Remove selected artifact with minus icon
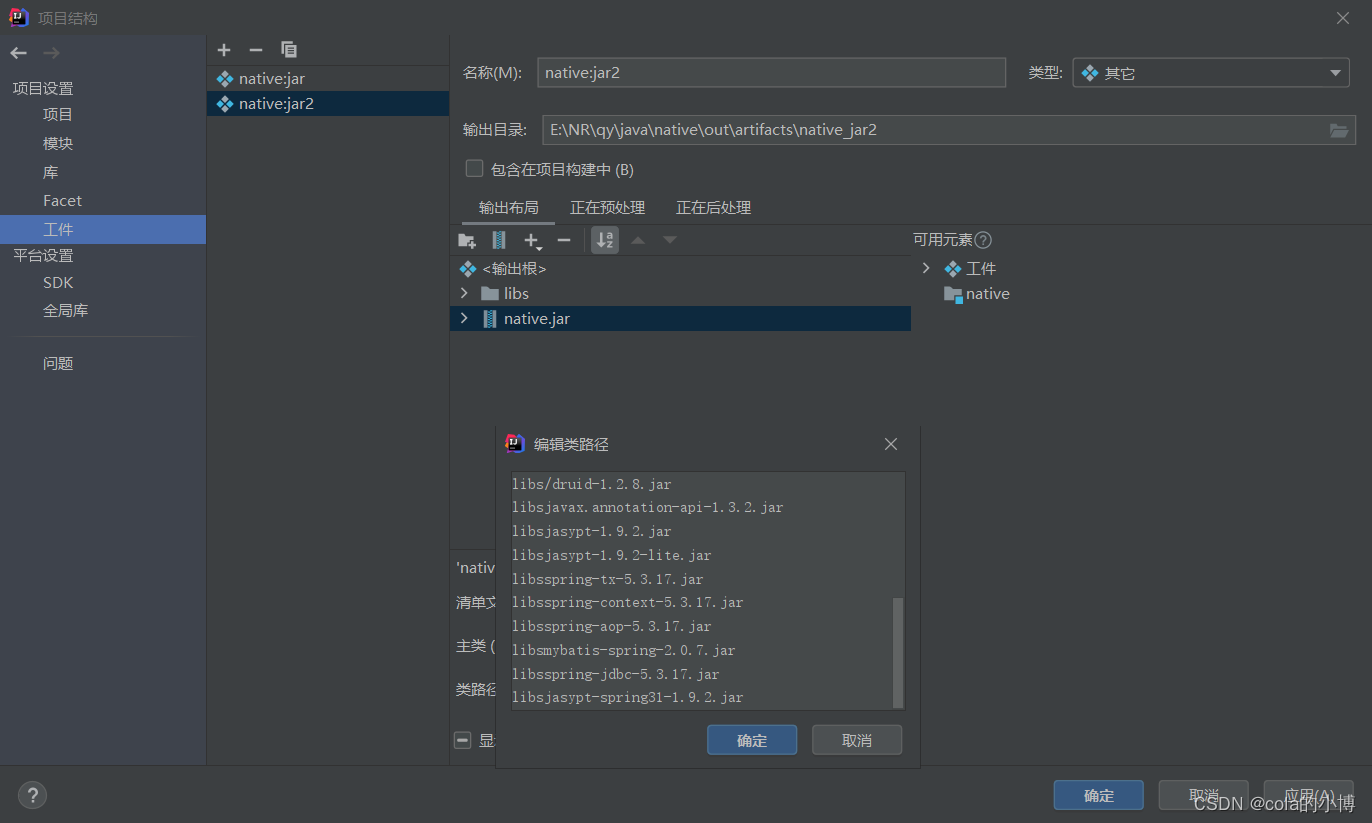 (x=256, y=50)
